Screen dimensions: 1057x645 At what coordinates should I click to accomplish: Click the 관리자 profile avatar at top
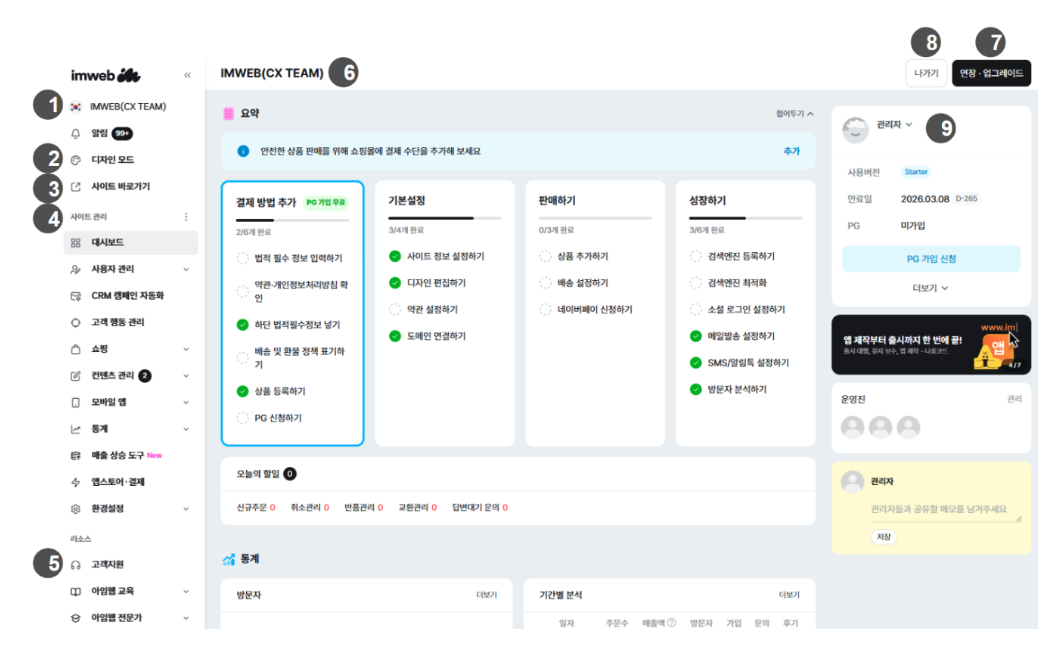[x=855, y=128]
